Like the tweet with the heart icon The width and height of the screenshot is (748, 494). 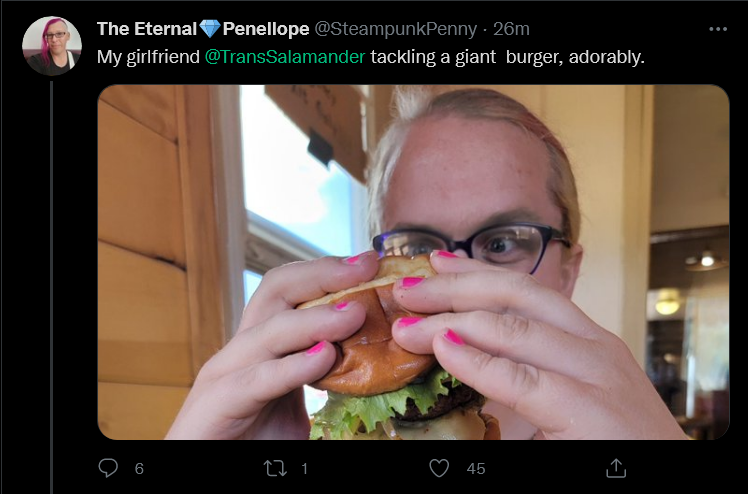[439, 468]
